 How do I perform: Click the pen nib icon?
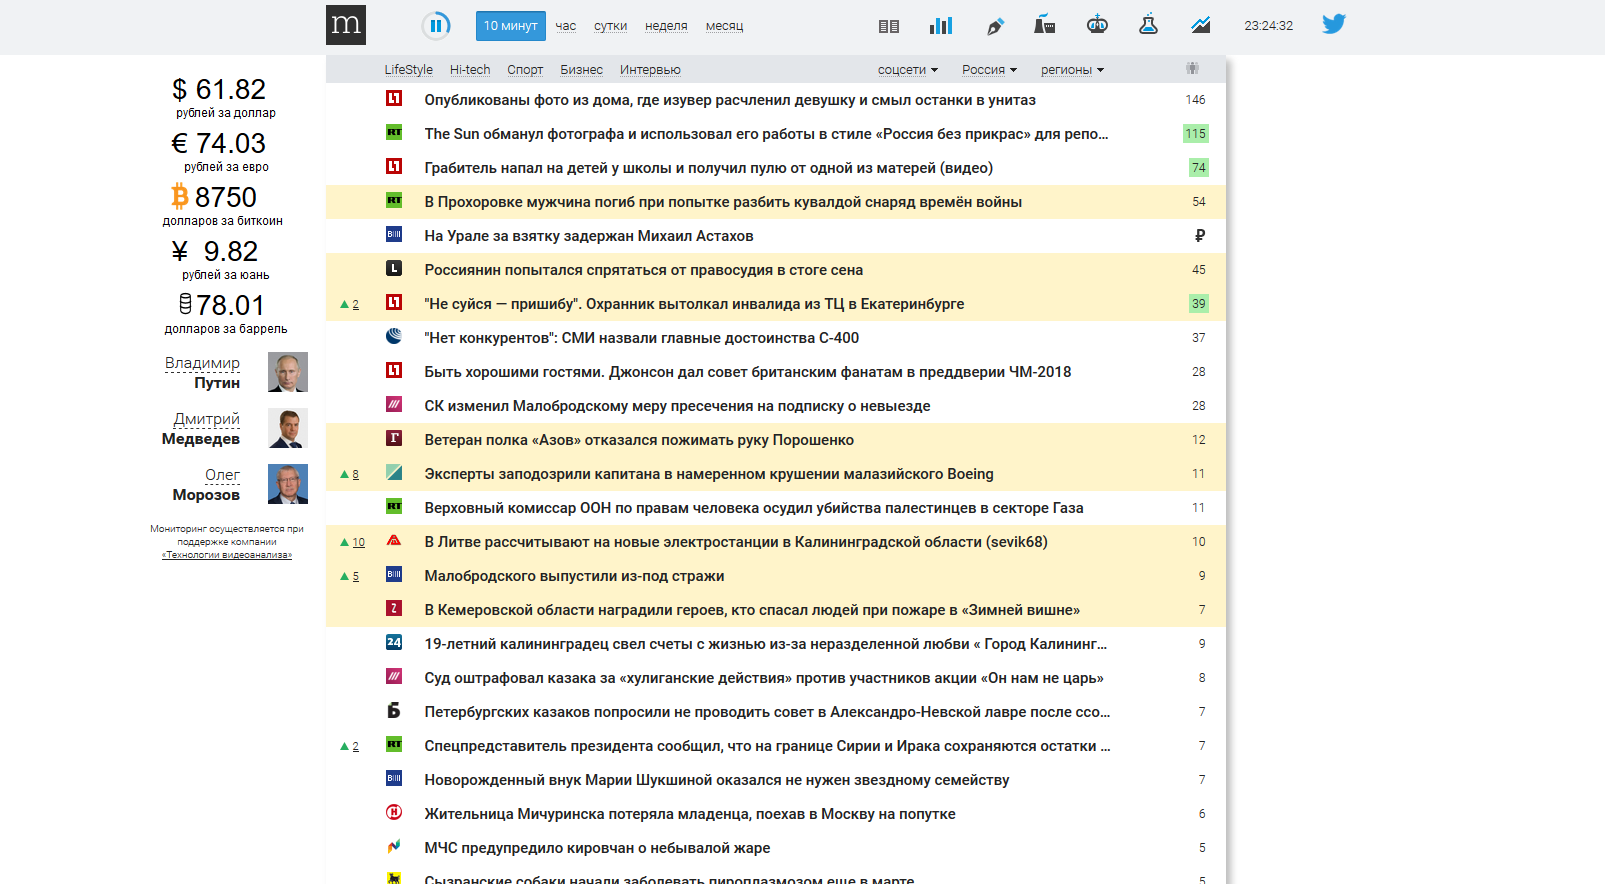point(995,26)
